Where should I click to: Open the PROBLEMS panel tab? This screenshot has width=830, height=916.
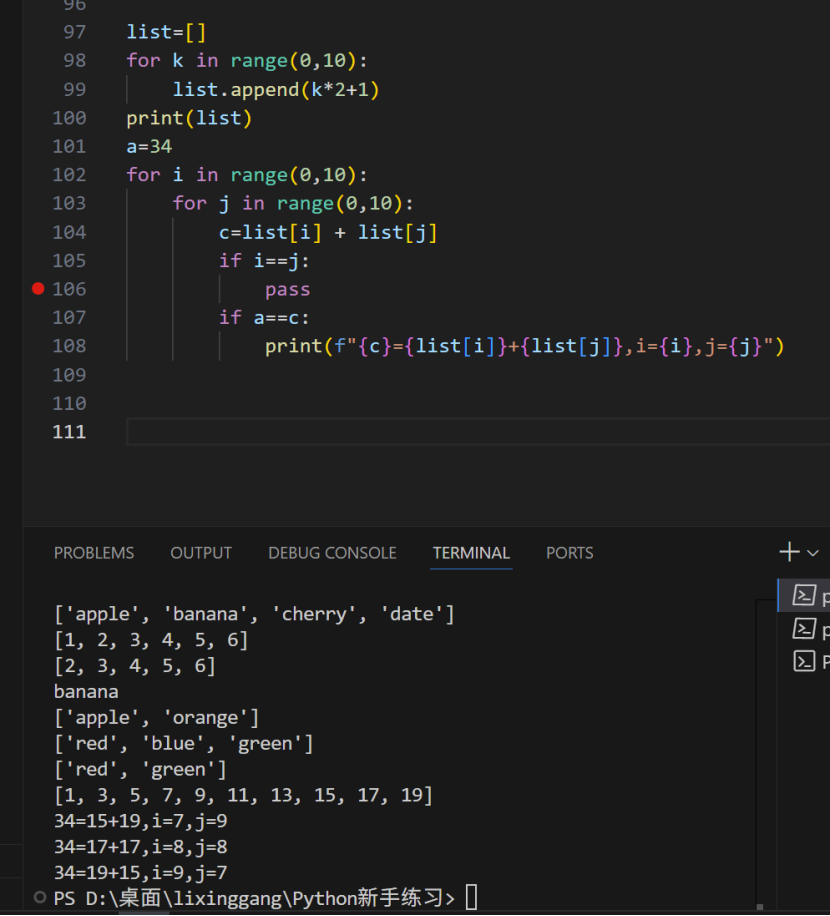93,553
